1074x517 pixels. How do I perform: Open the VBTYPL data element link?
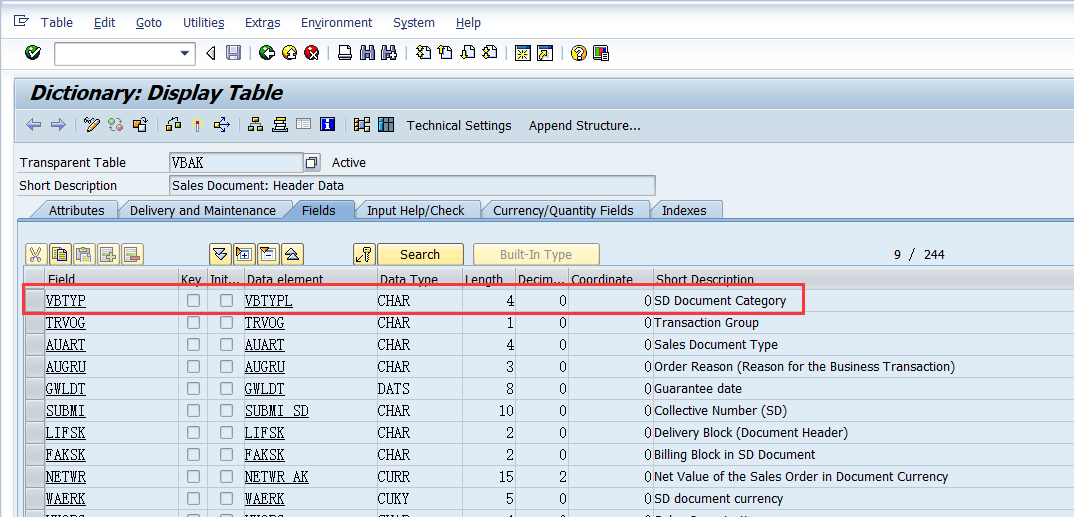[x=268, y=301]
